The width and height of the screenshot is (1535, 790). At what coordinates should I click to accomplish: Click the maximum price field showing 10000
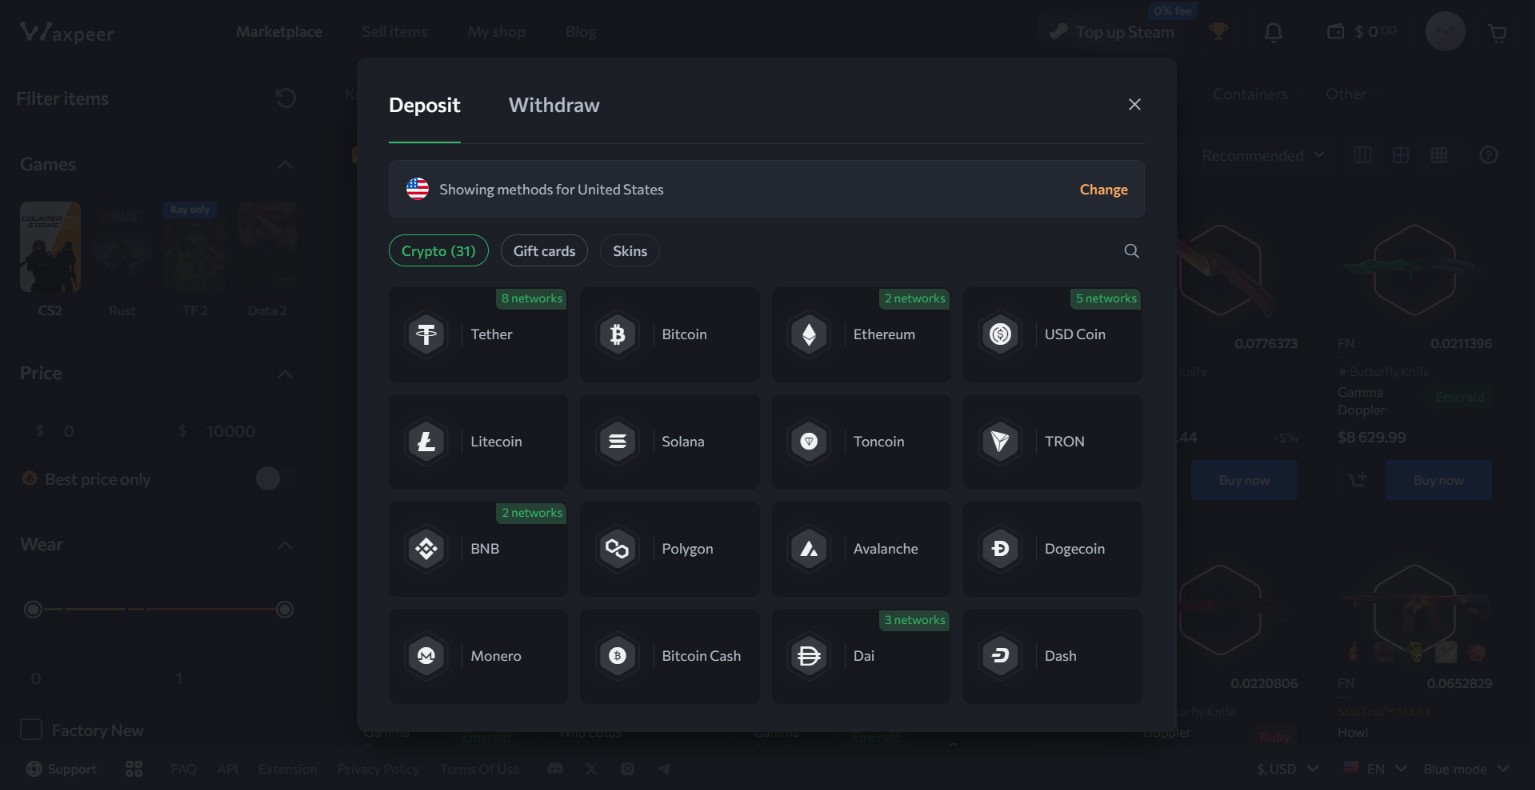pyautogui.click(x=232, y=431)
